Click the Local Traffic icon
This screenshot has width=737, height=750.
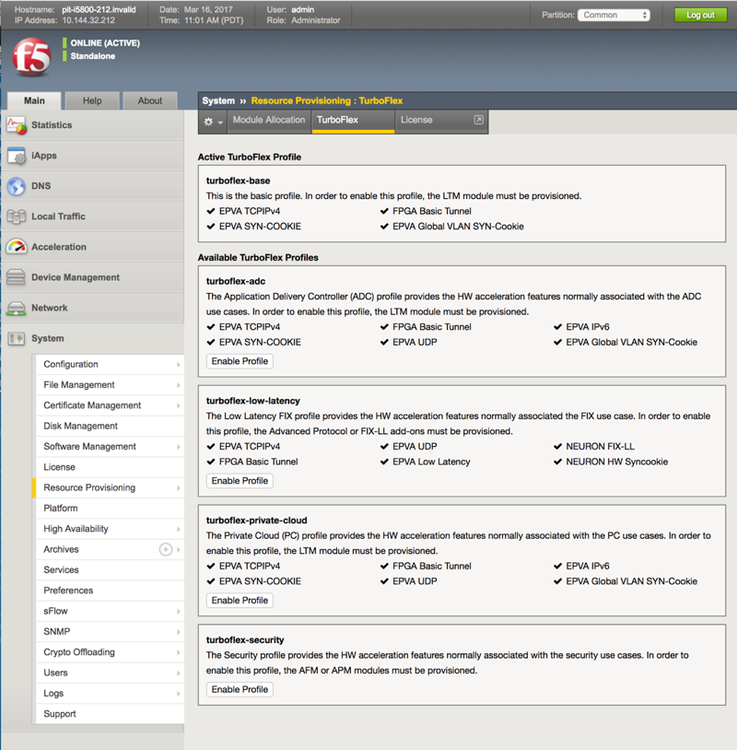(x=15, y=217)
